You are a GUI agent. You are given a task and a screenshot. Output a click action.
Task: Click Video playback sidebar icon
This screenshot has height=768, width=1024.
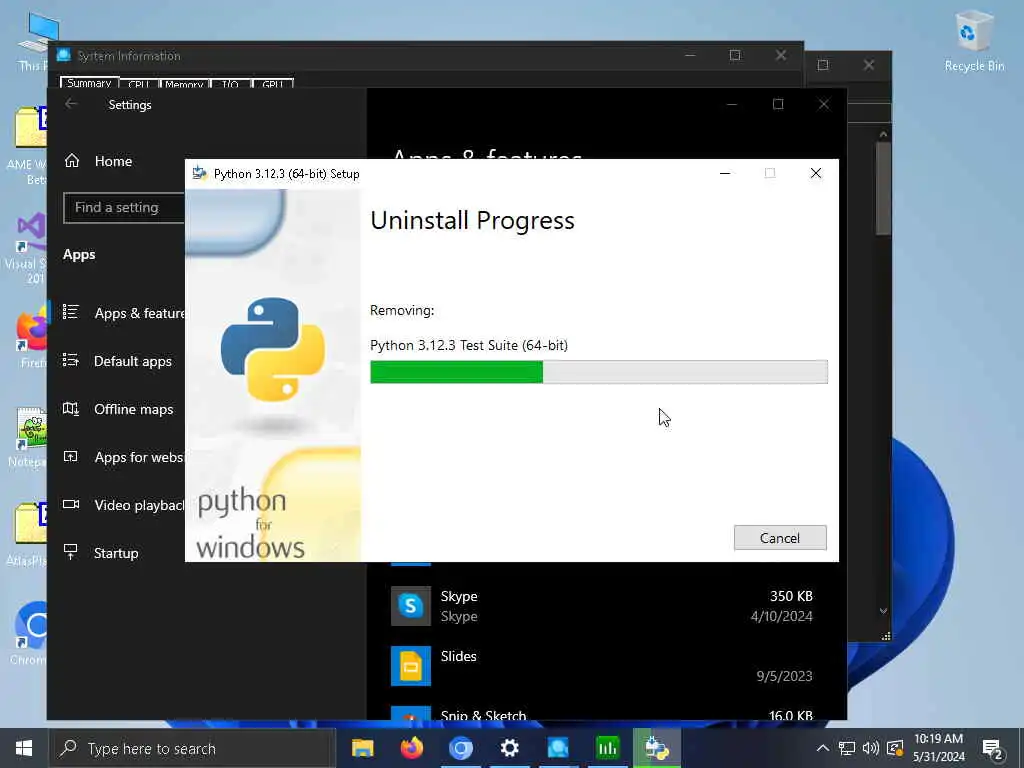pyautogui.click(x=71, y=504)
